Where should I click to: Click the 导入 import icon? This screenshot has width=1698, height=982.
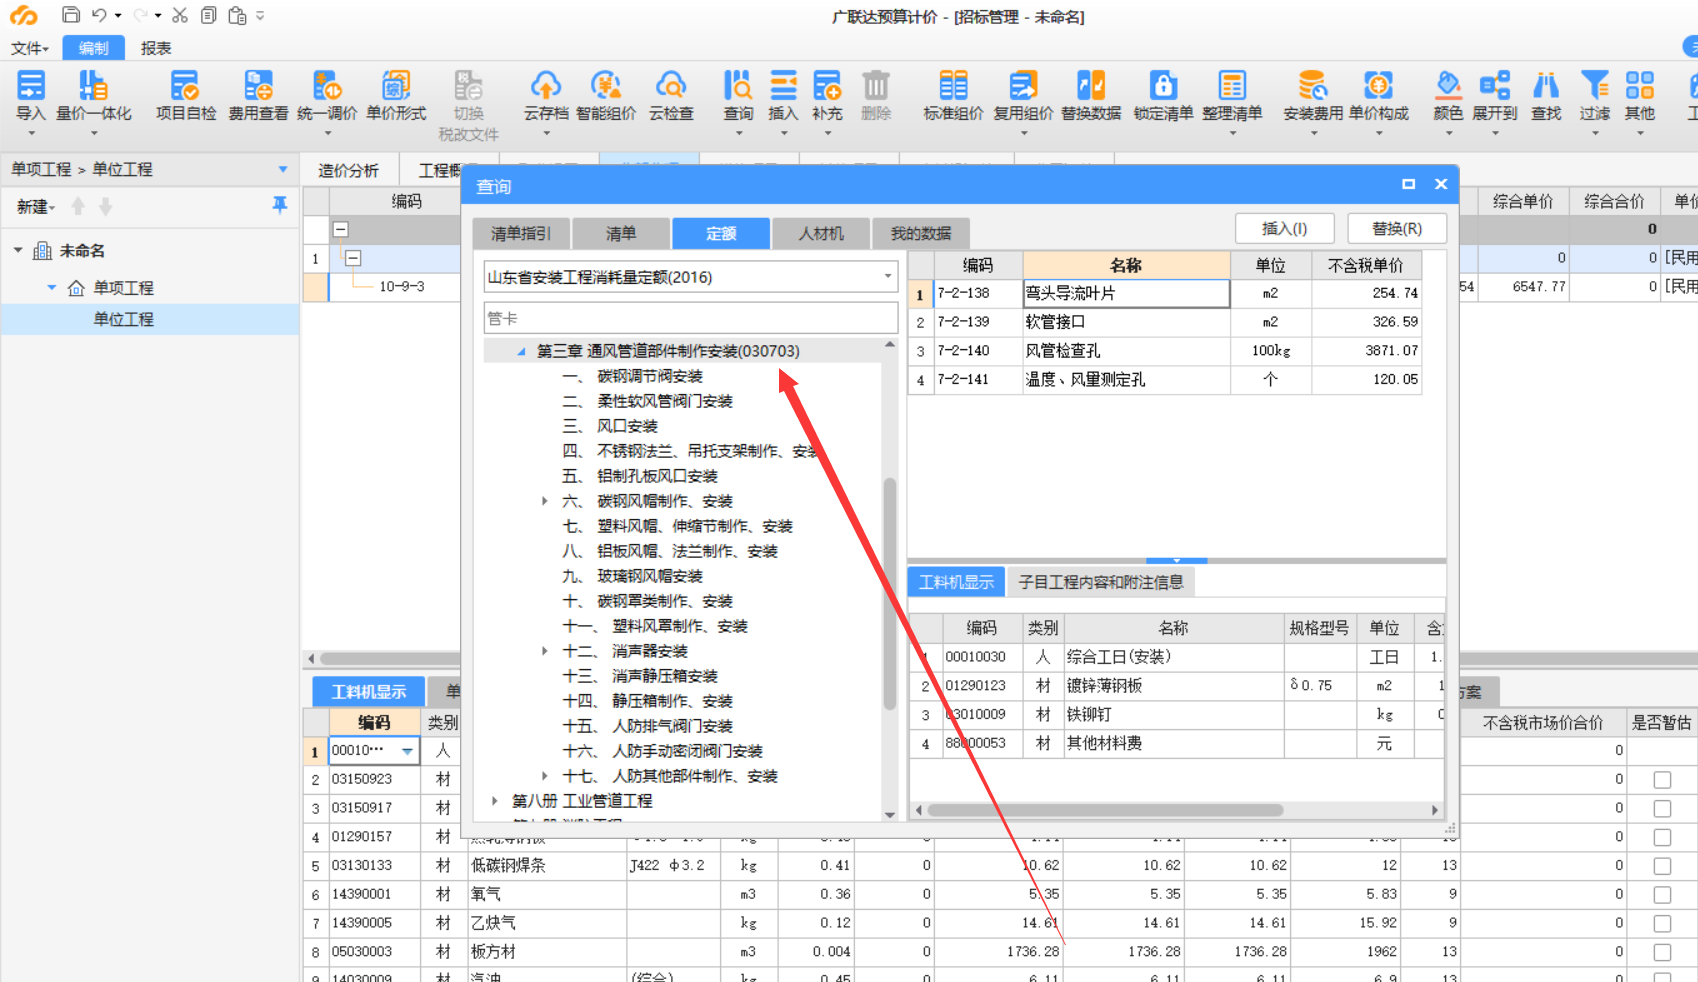pyautogui.click(x=31, y=86)
